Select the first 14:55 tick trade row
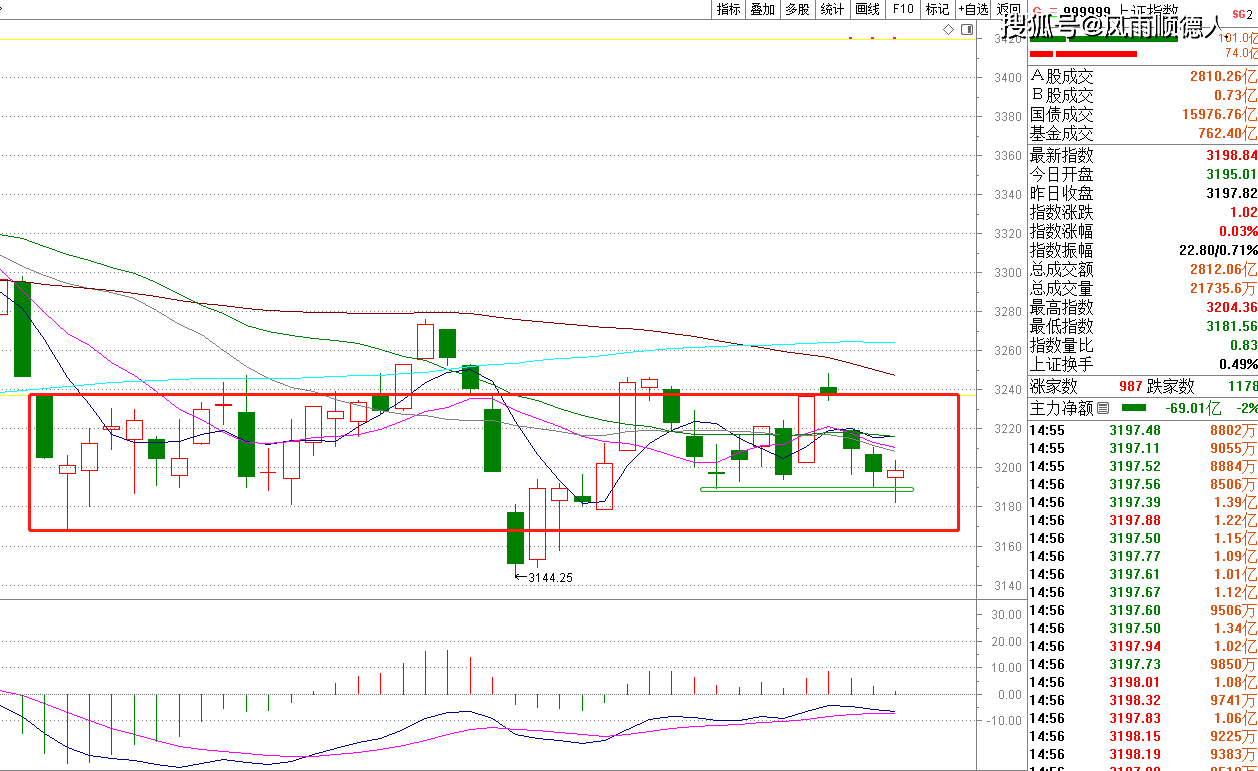Image resolution: width=1258 pixels, height=771 pixels. [x=1142, y=430]
